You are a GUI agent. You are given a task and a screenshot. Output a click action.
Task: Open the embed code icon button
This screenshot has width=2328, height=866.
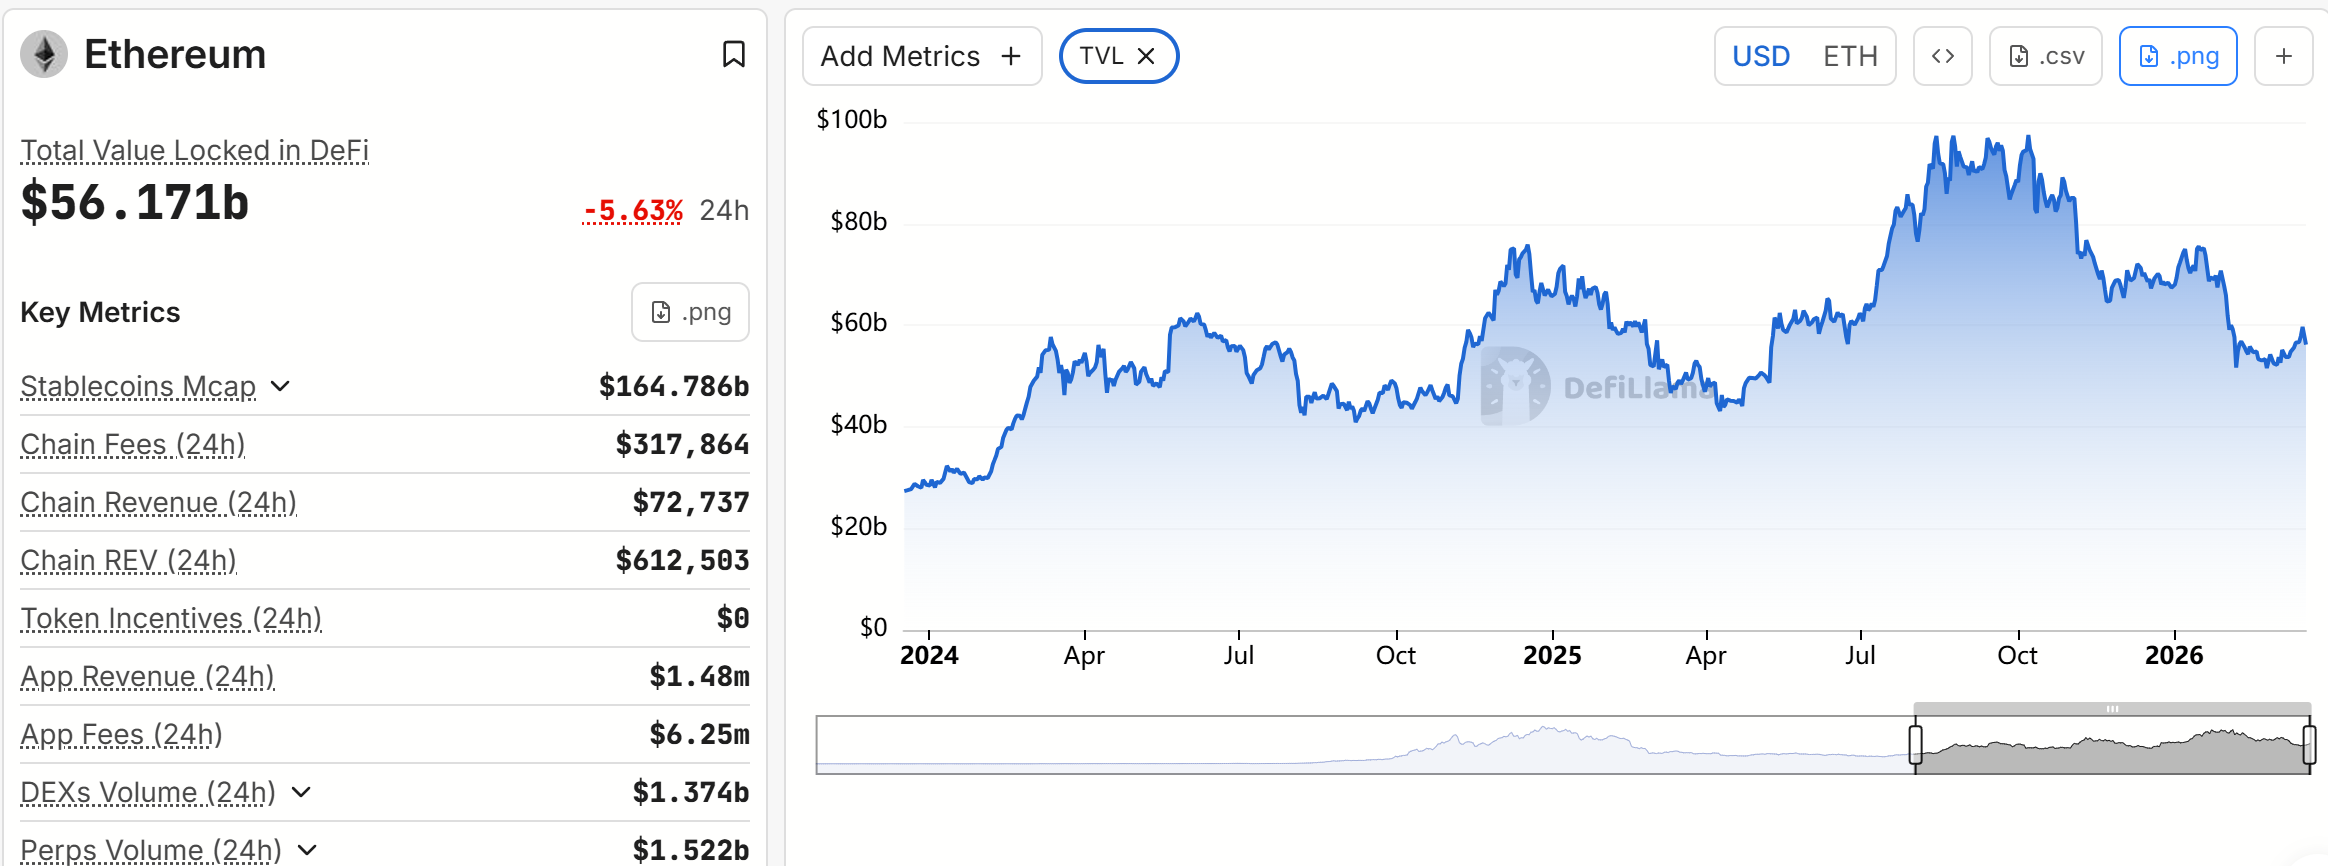click(x=1942, y=56)
